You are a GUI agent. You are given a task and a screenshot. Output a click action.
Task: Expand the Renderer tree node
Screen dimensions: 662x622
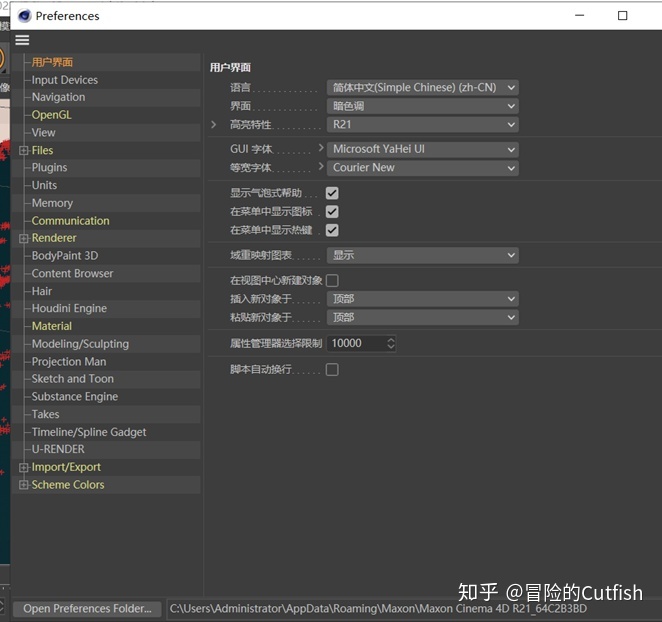[x=24, y=239]
